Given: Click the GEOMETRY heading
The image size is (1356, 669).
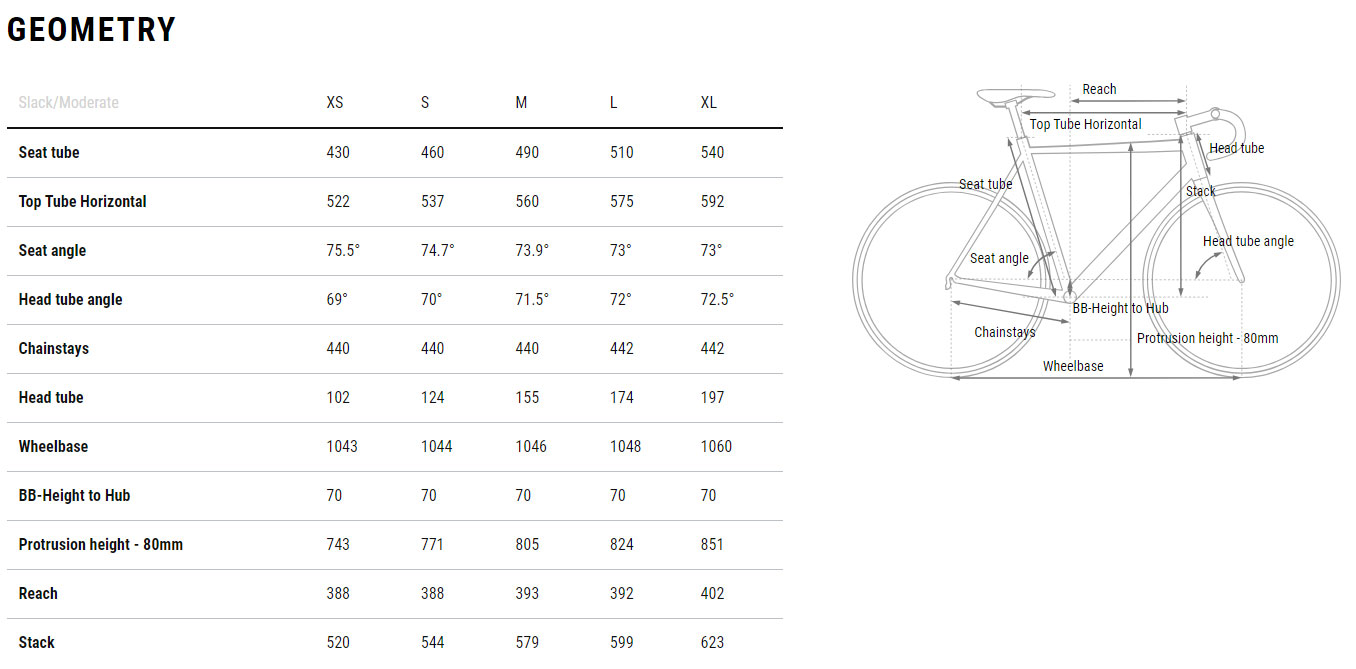Looking at the screenshot, I should pos(91,30).
